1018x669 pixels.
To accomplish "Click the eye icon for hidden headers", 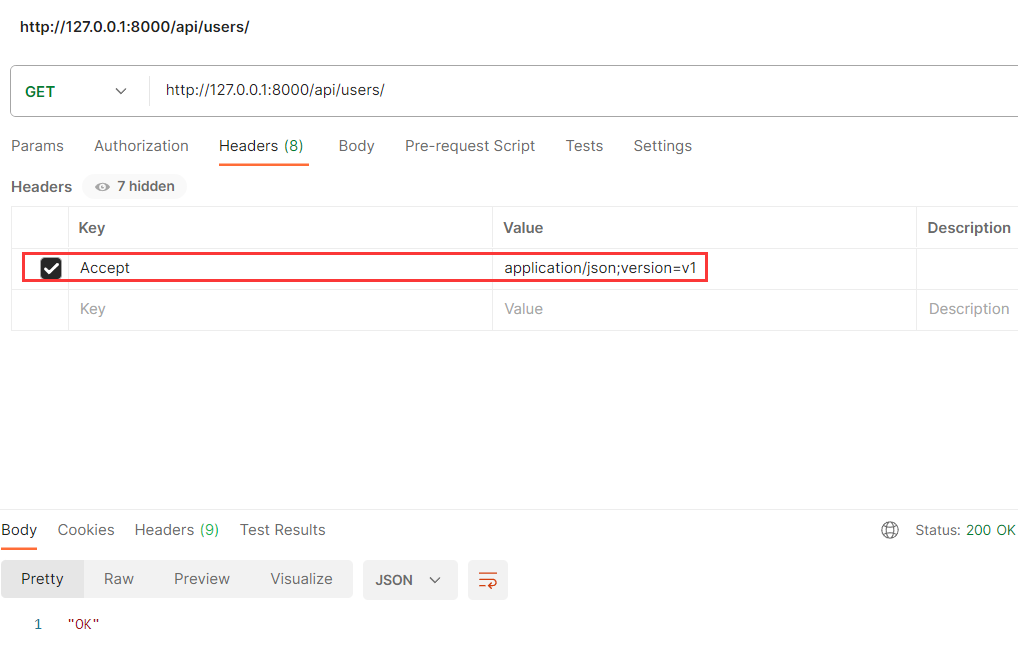I will (x=102, y=187).
